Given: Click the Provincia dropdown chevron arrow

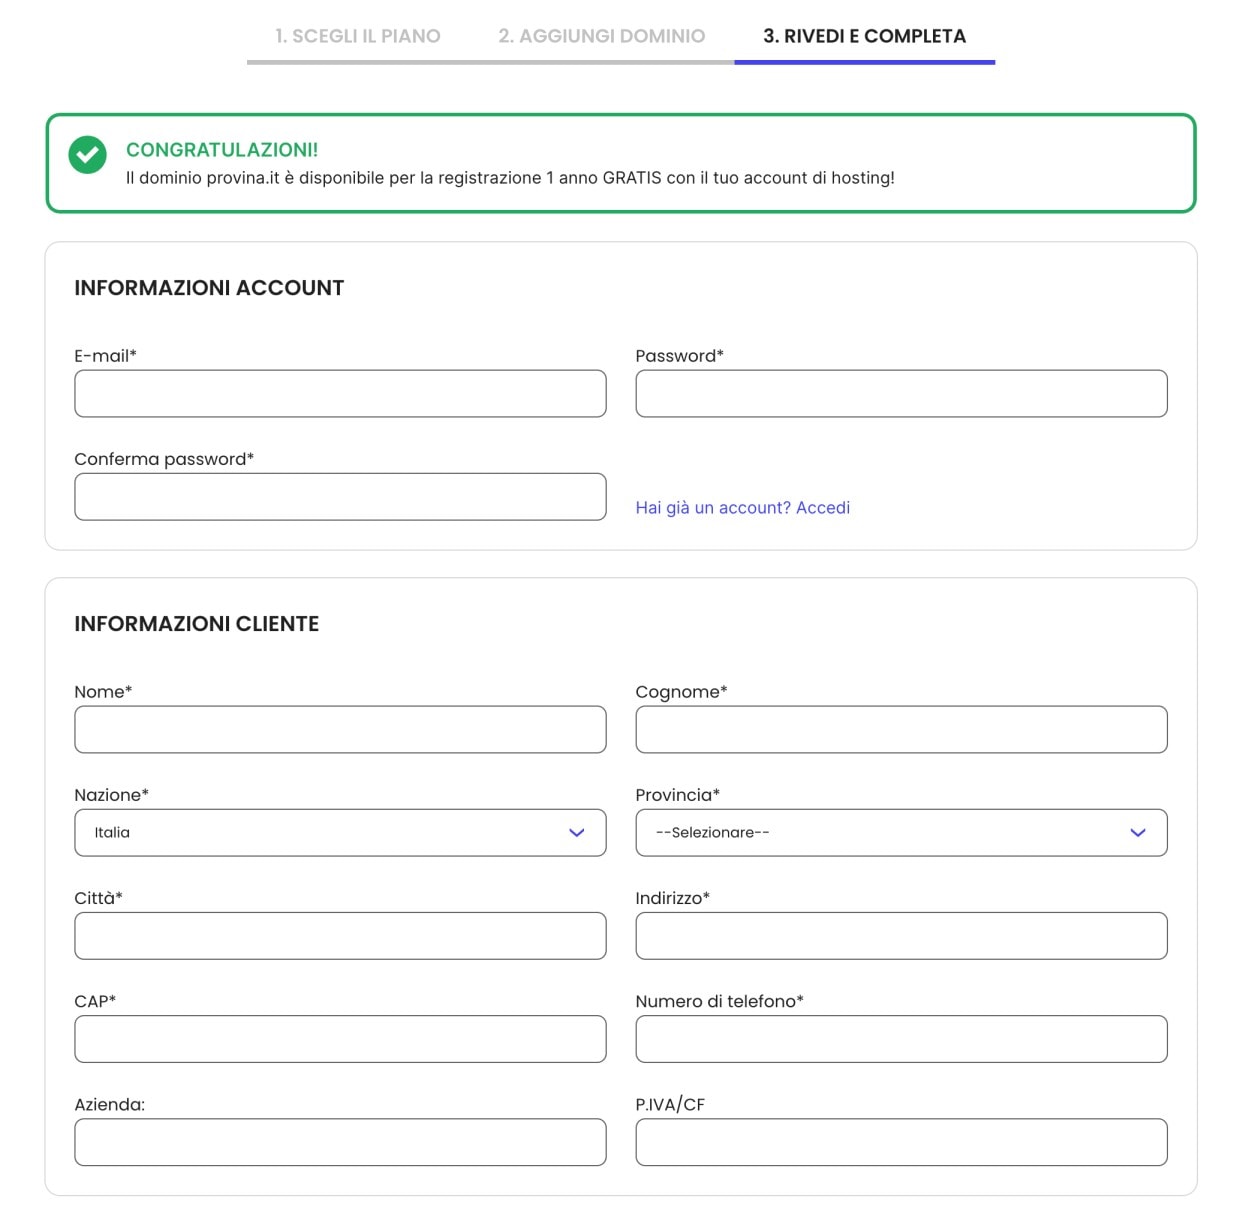Looking at the screenshot, I should [1137, 832].
